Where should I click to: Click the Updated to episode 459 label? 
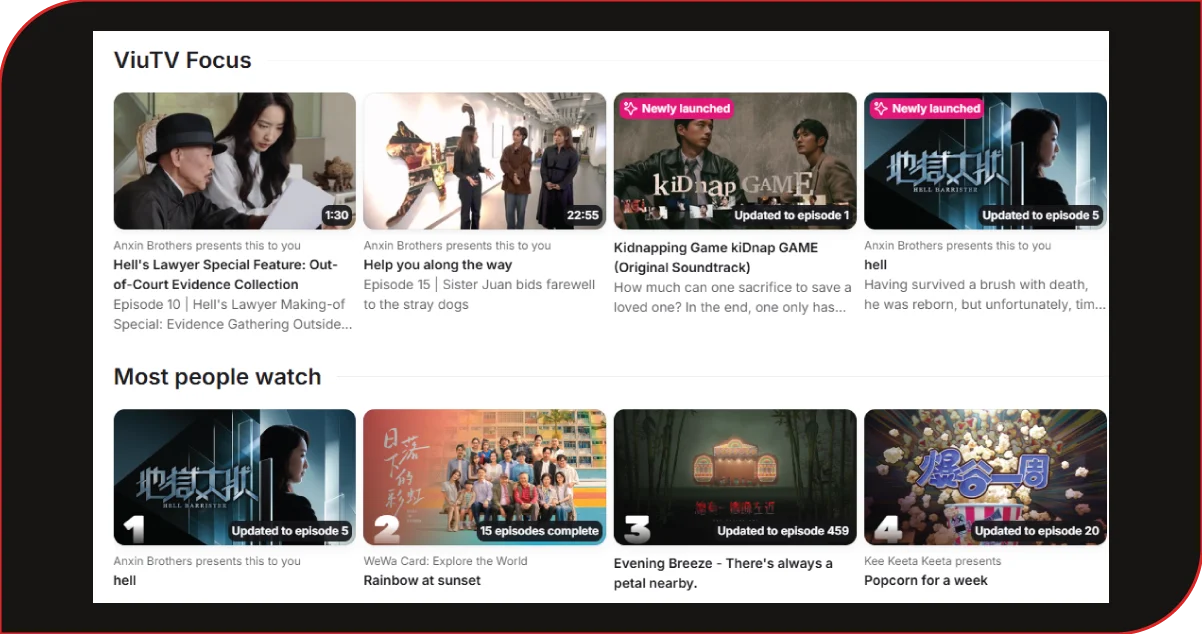(x=784, y=531)
